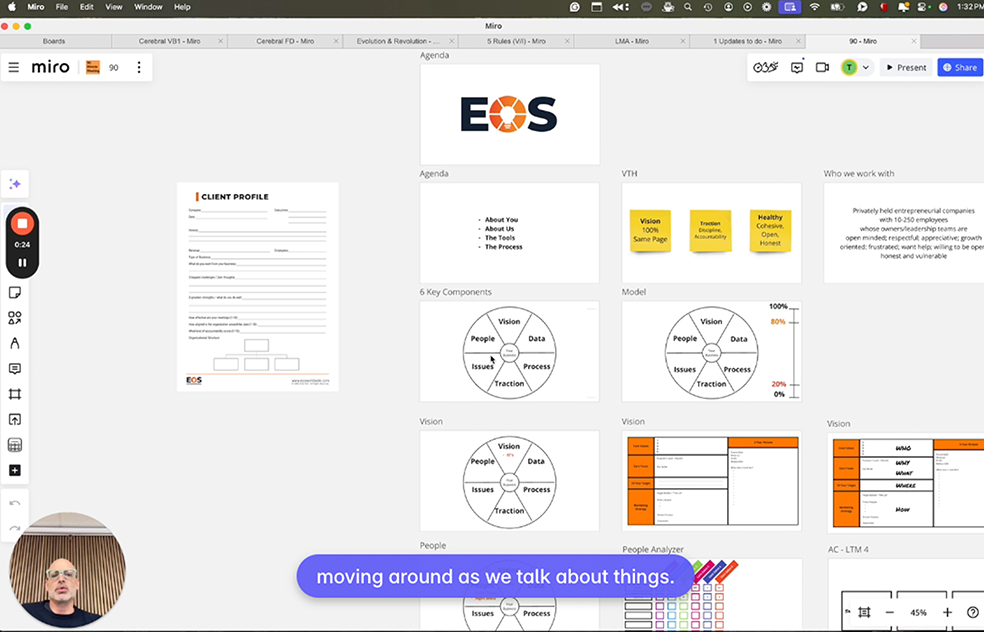Switch to the 1 Updates to do tab

pos(747,41)
